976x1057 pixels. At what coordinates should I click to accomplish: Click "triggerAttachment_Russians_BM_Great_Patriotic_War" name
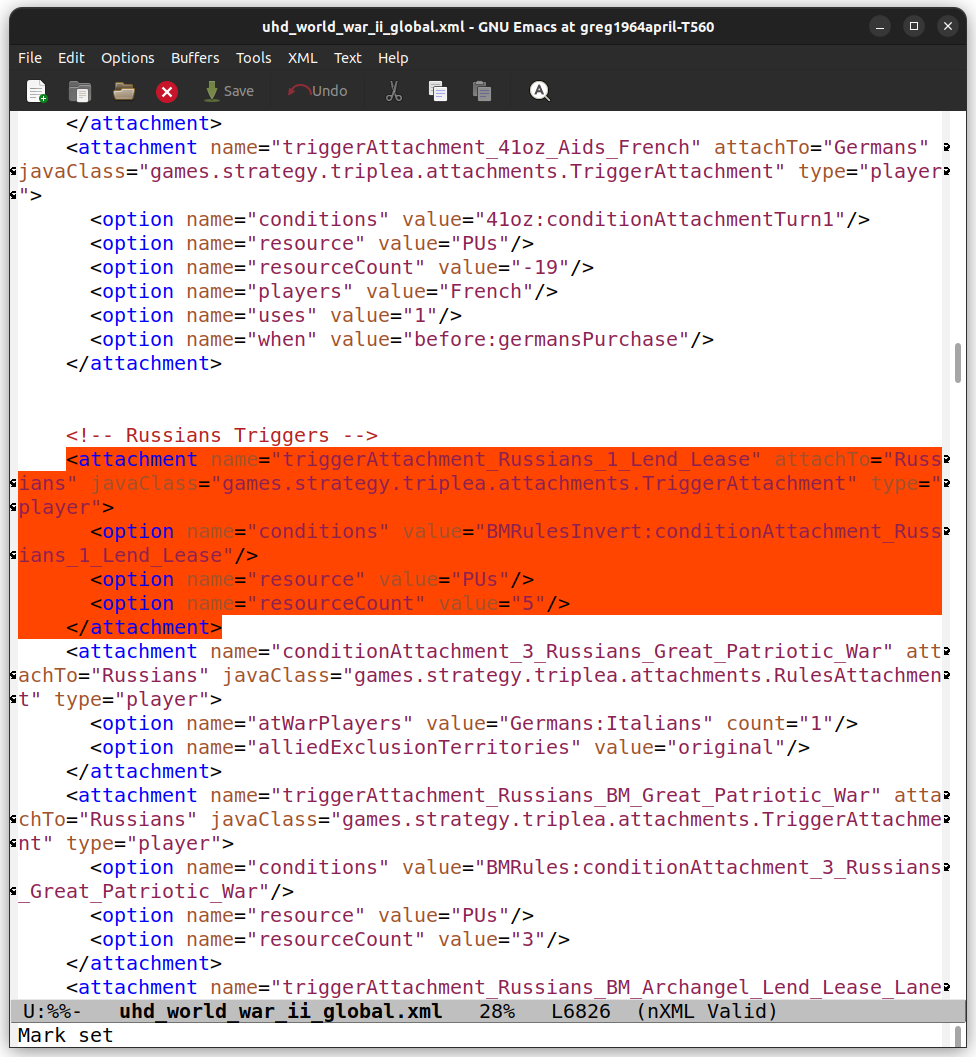576,796
